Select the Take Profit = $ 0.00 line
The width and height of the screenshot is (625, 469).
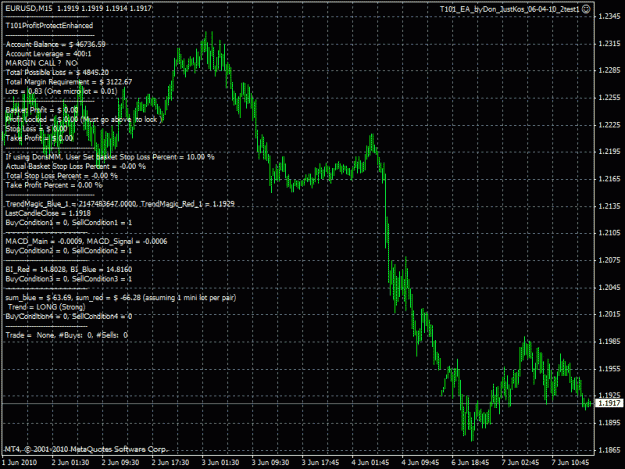[x=39, y=138]
